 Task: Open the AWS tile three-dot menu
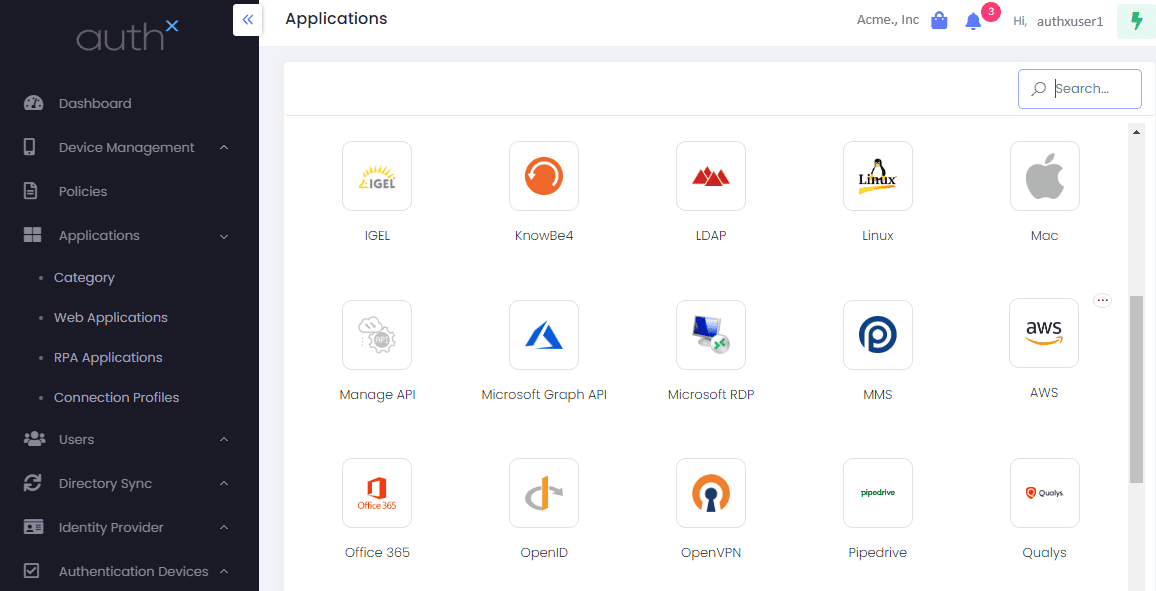click(x=1102, y=300)
